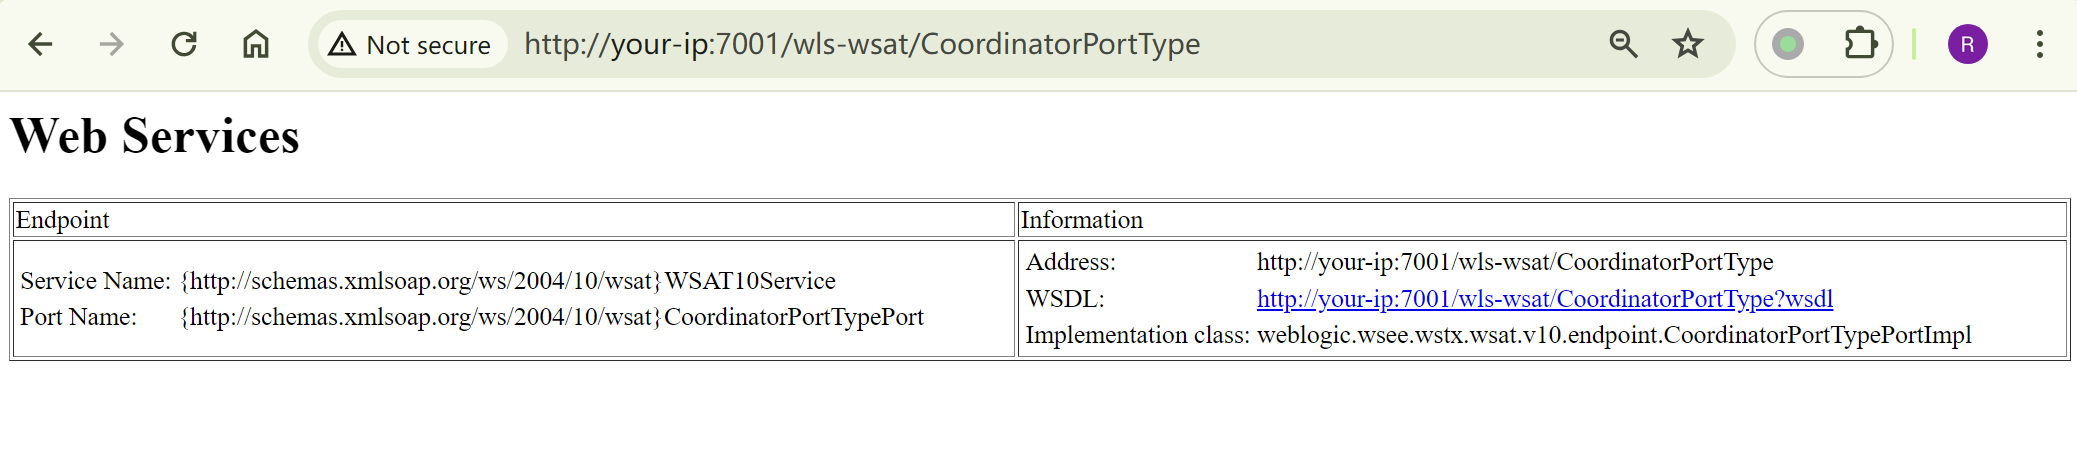Image resolution: width=2077 pixels, height=457 pixels.
Task: Click the browser forward arrow
Action: [112, 44]
